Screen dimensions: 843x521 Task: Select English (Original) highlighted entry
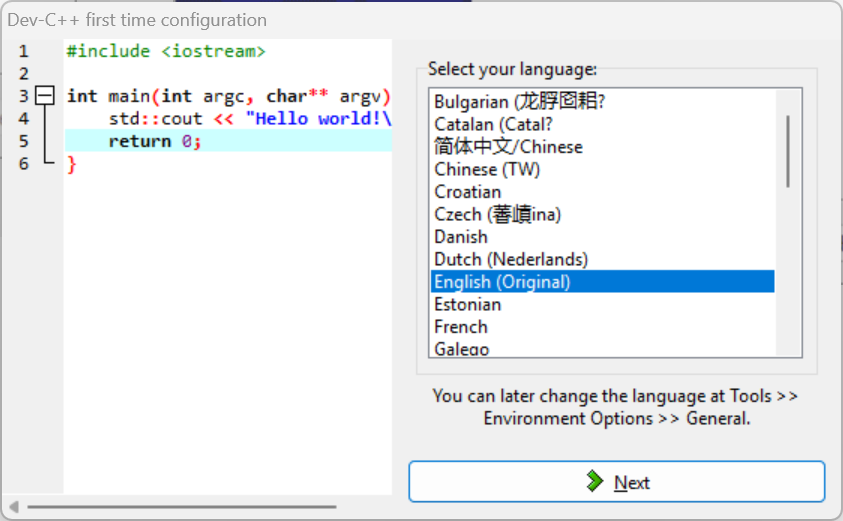(x=602, y=282)
